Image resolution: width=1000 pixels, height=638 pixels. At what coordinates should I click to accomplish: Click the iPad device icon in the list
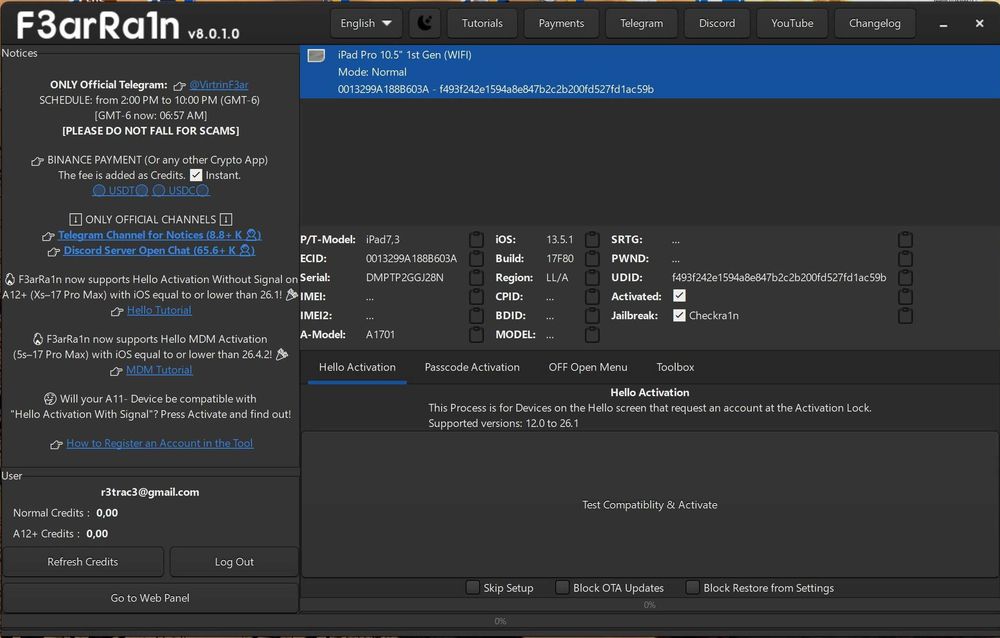point(316,56)
